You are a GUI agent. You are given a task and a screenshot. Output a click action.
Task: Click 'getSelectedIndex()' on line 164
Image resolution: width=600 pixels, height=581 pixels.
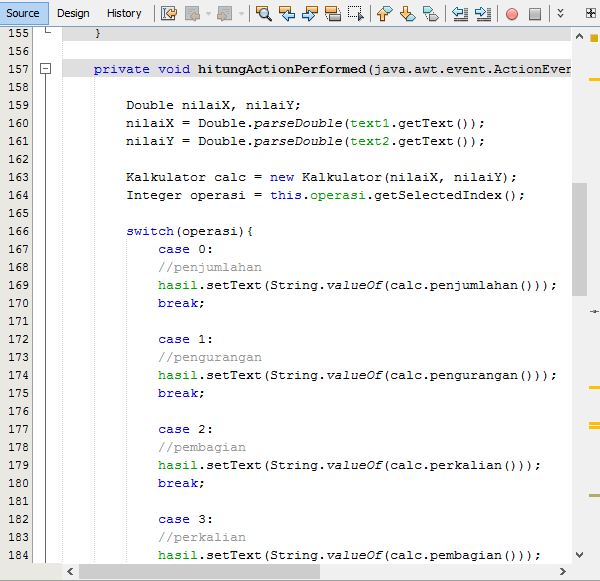coord(445,195)
